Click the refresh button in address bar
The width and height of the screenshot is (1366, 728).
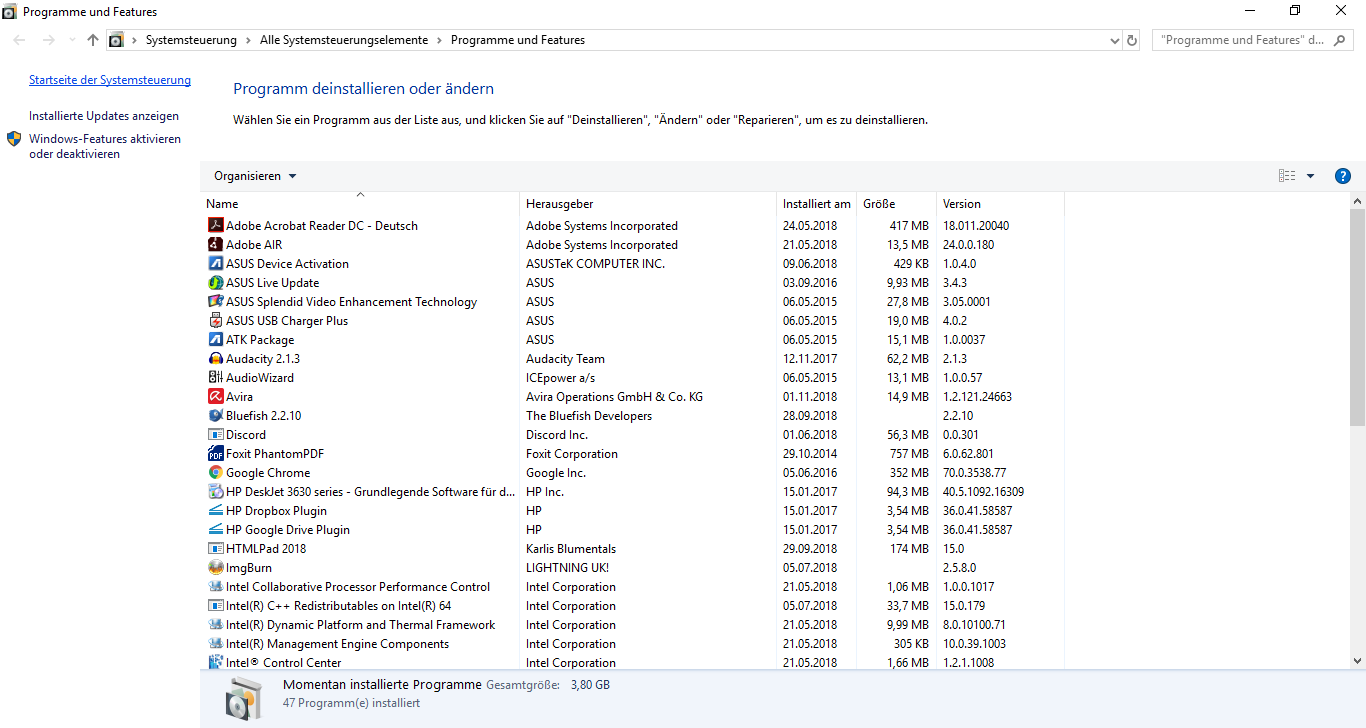click(x=1132, y=40)
